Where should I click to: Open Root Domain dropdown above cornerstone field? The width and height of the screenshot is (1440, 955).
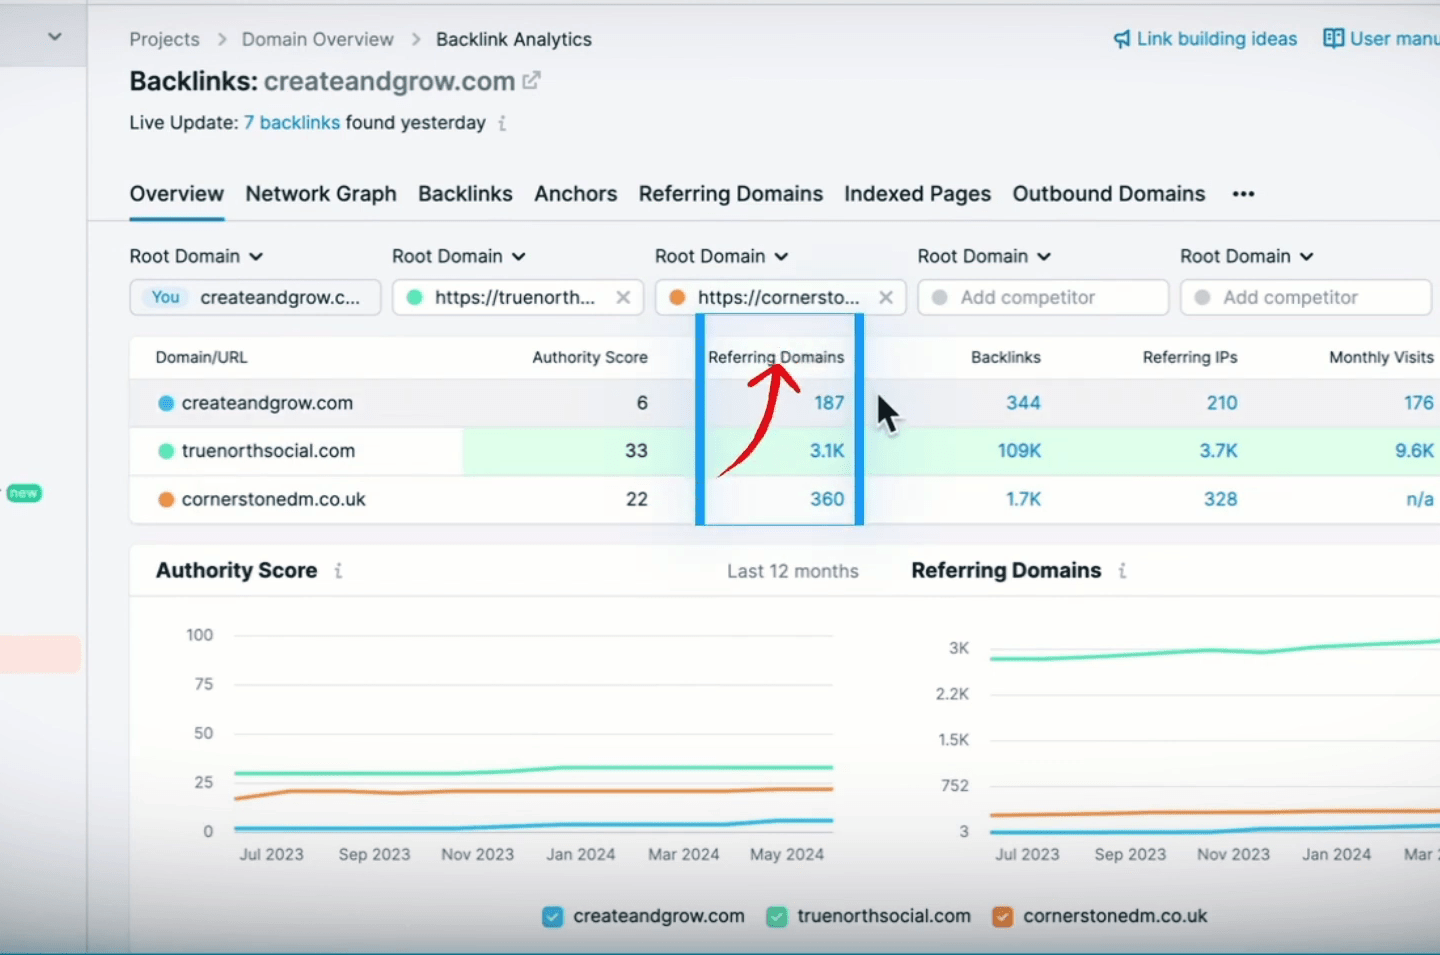click(x=722, y=256)
